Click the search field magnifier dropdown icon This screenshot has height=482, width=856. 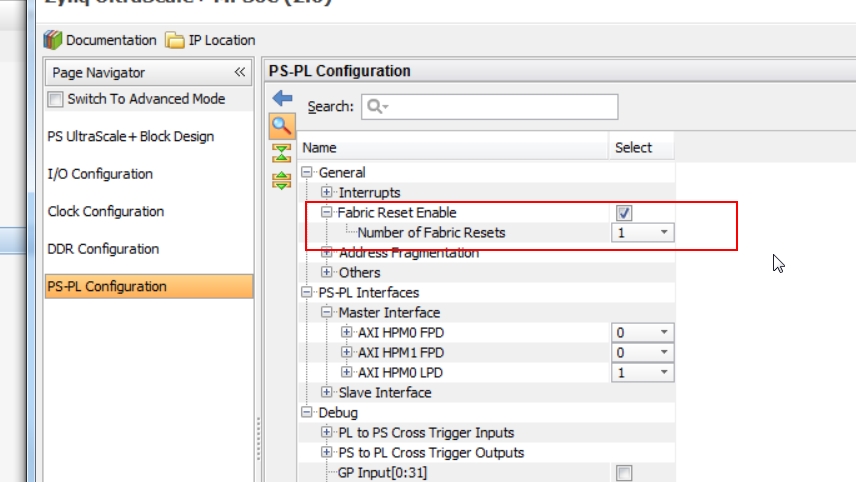(x=377, y=107)
